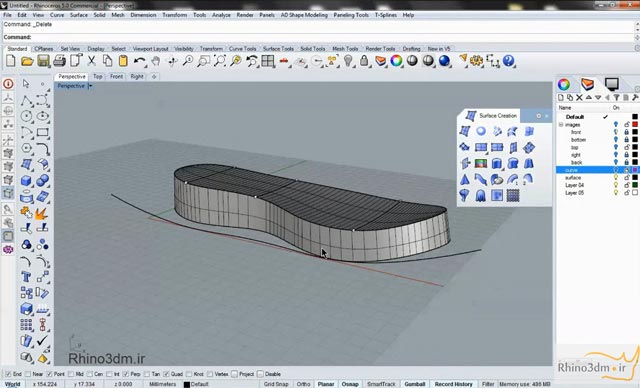
Task: Open the Help question mark icon
Action: pyautogui.click(x=508, y=61)
